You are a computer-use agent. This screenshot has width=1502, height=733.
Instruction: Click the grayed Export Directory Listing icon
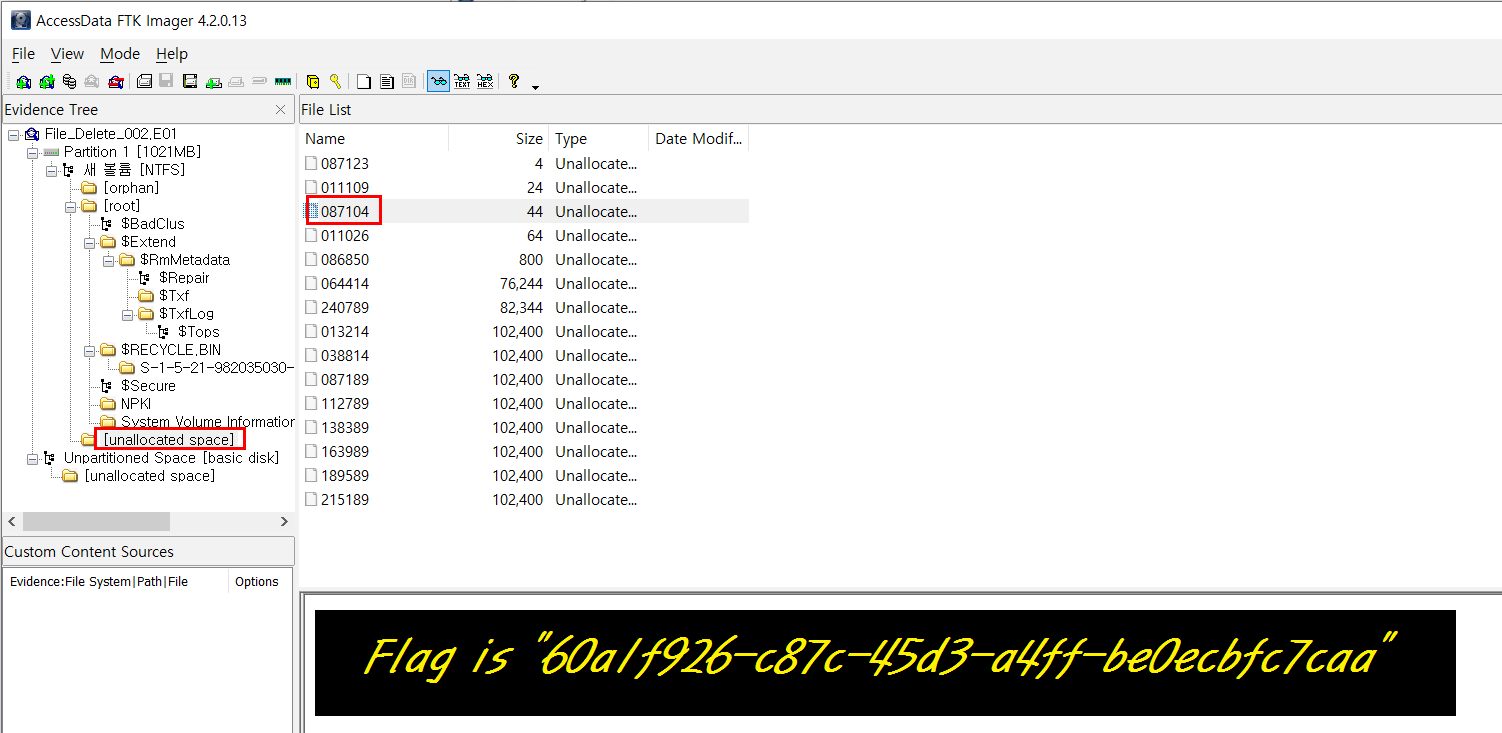pos(409,82)
